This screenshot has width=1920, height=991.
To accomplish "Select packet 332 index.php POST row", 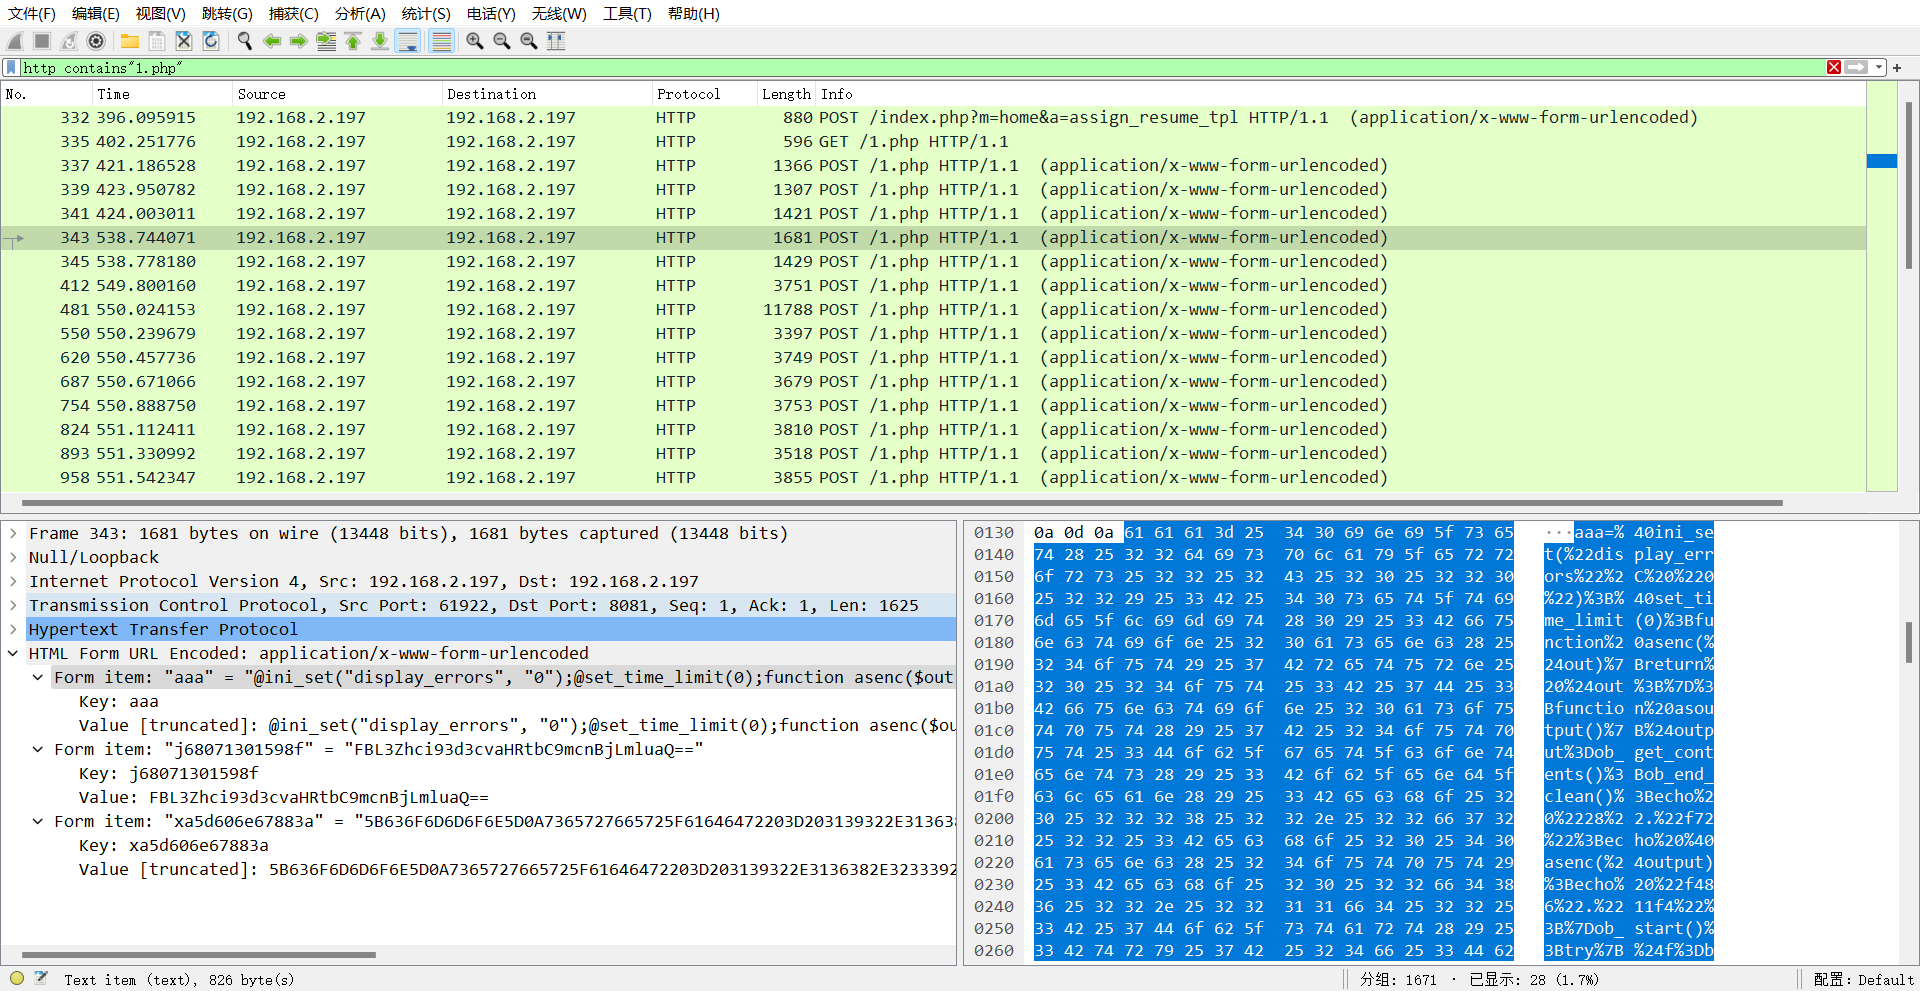I will coord(933,117).
